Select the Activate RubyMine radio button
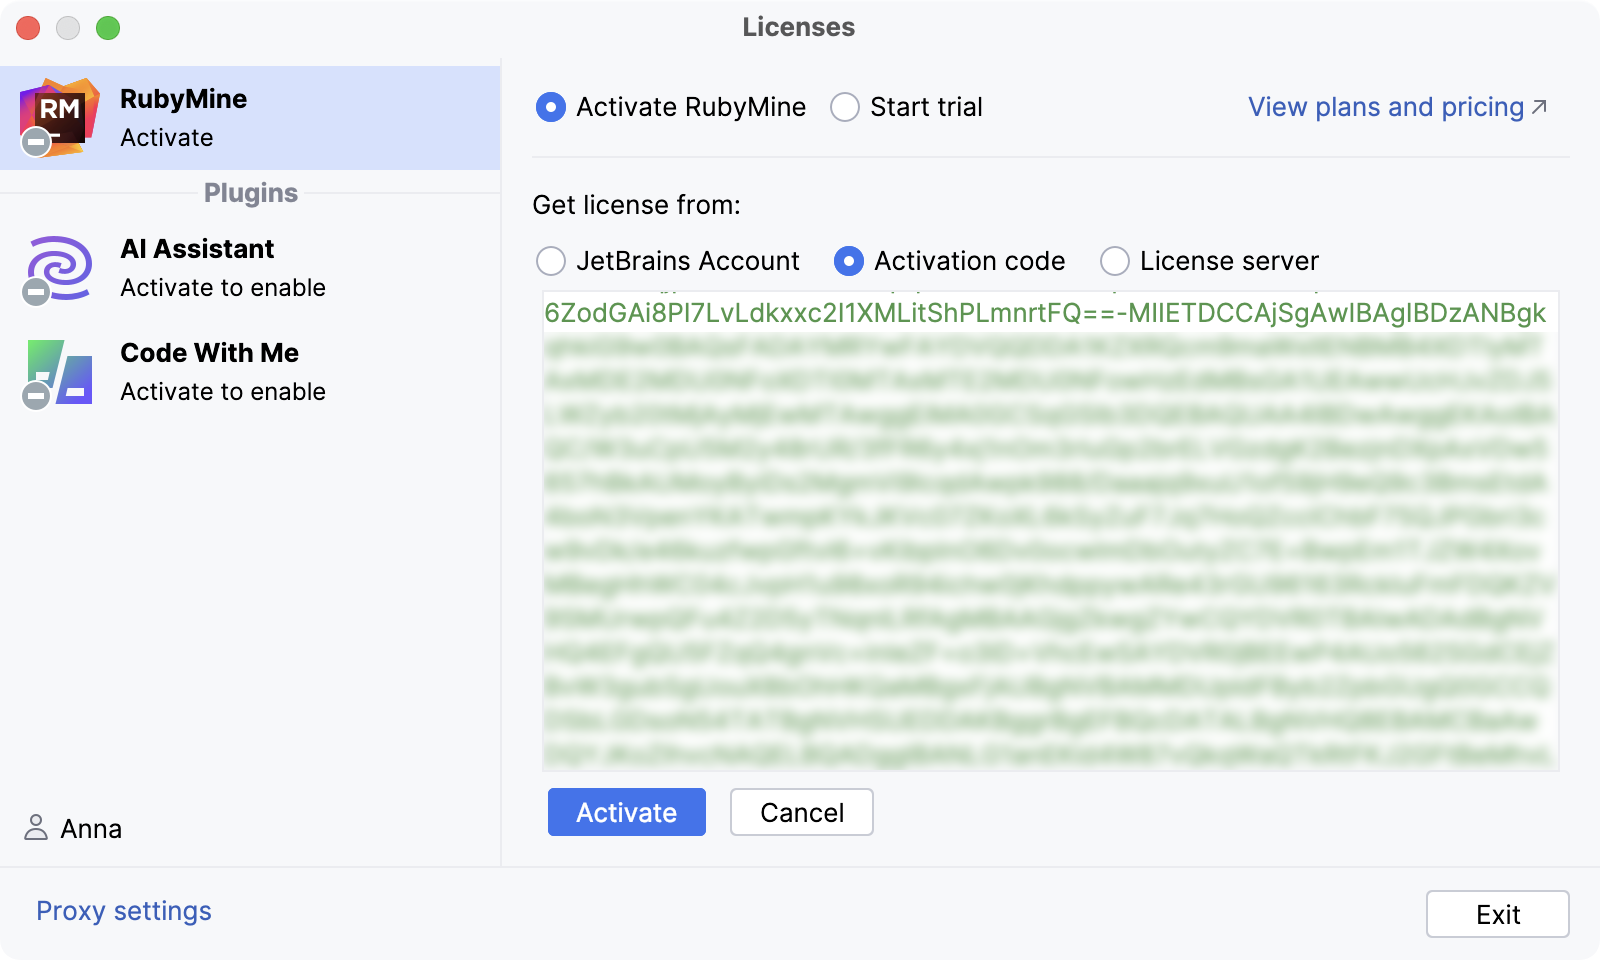The height and width of the screenshot is (960, 1600). (551, 107)
